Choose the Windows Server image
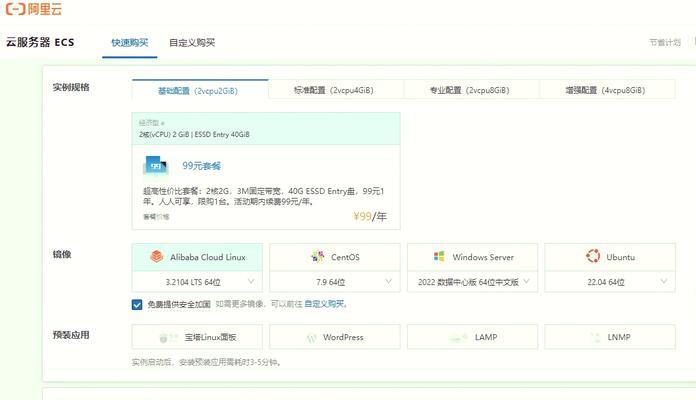696x400 pixels. tap(472, 257)
